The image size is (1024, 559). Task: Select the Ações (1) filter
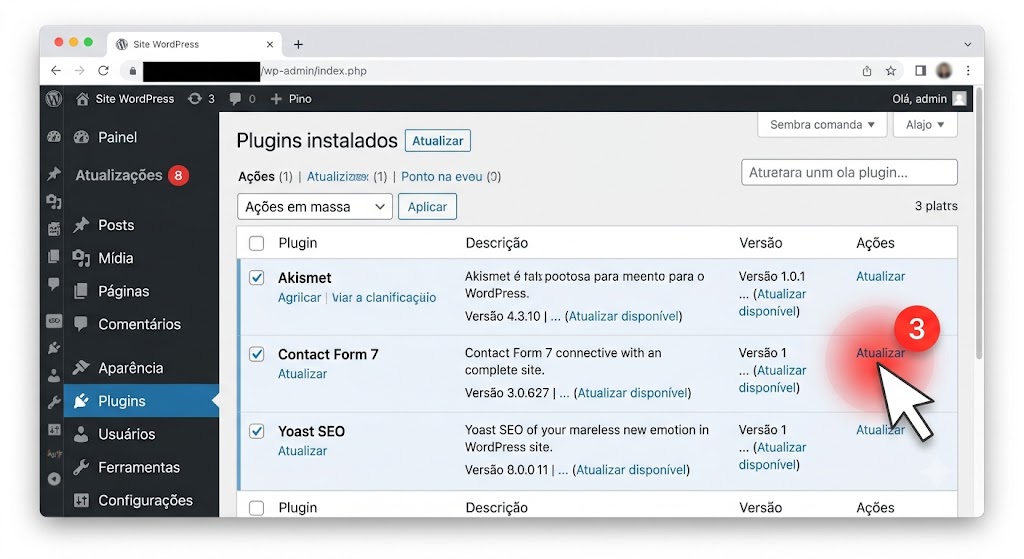(265, 176)
